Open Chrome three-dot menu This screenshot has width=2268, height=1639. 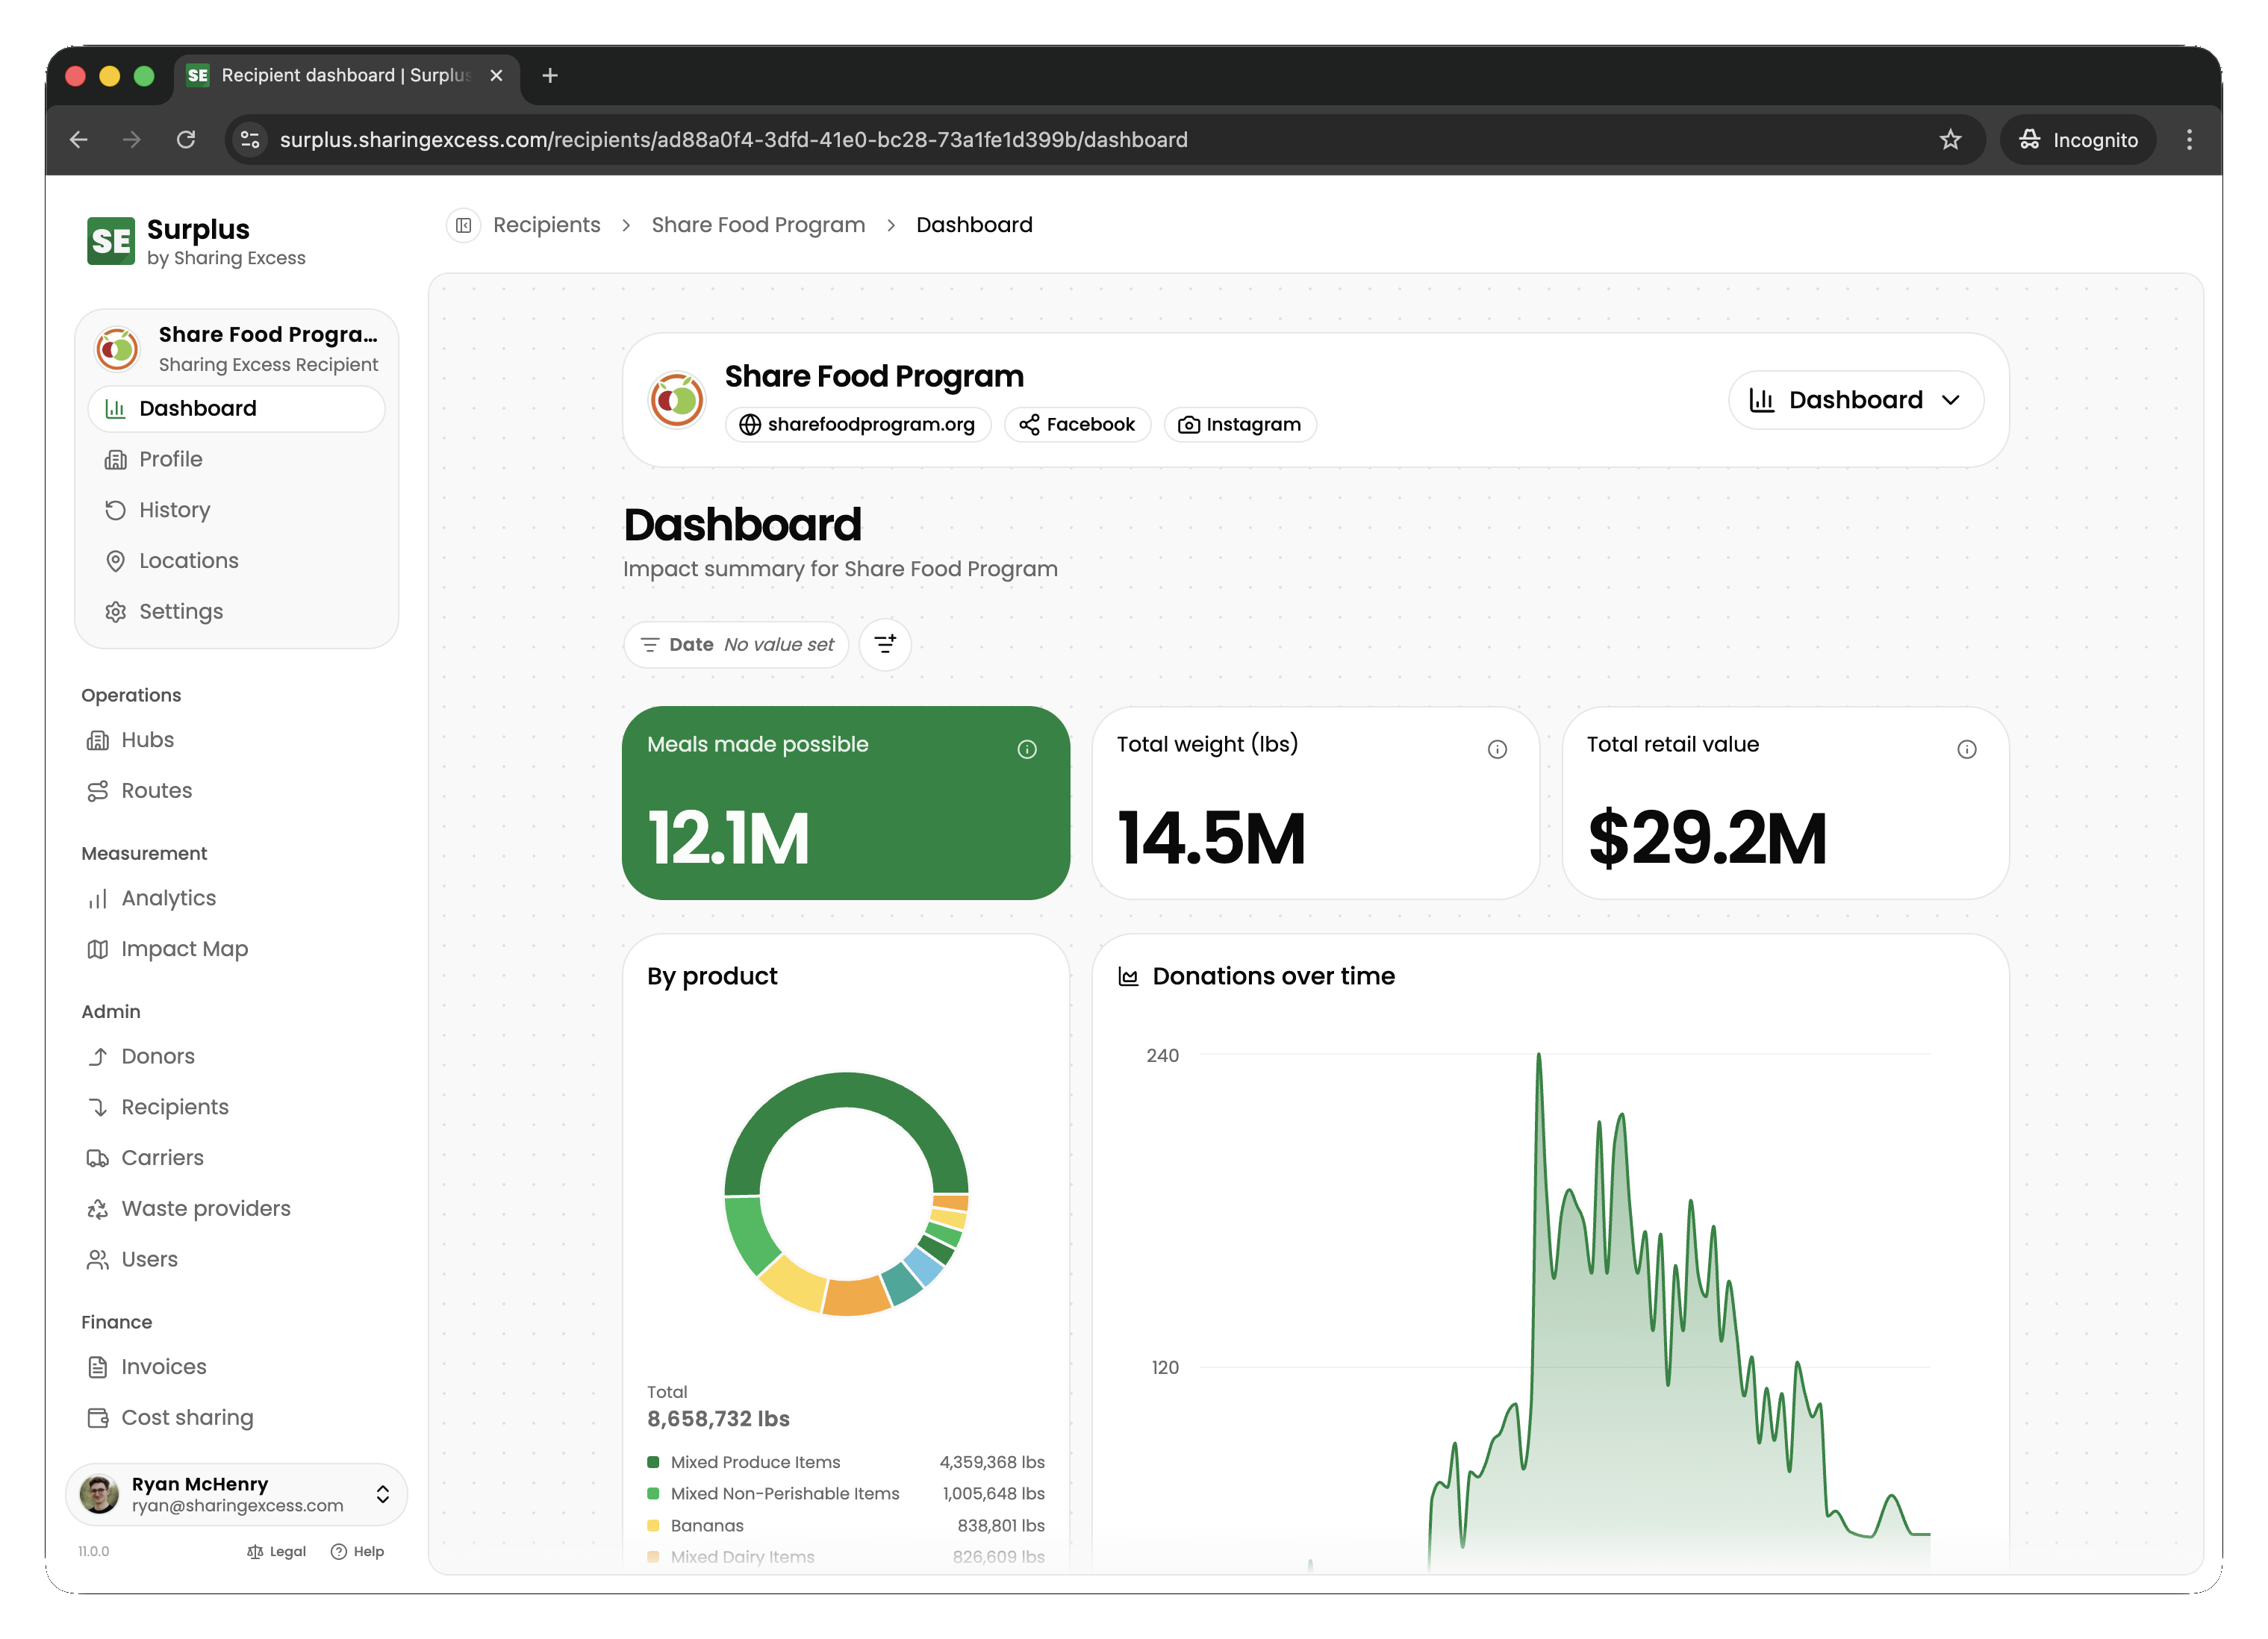(x=2189, y=140)
